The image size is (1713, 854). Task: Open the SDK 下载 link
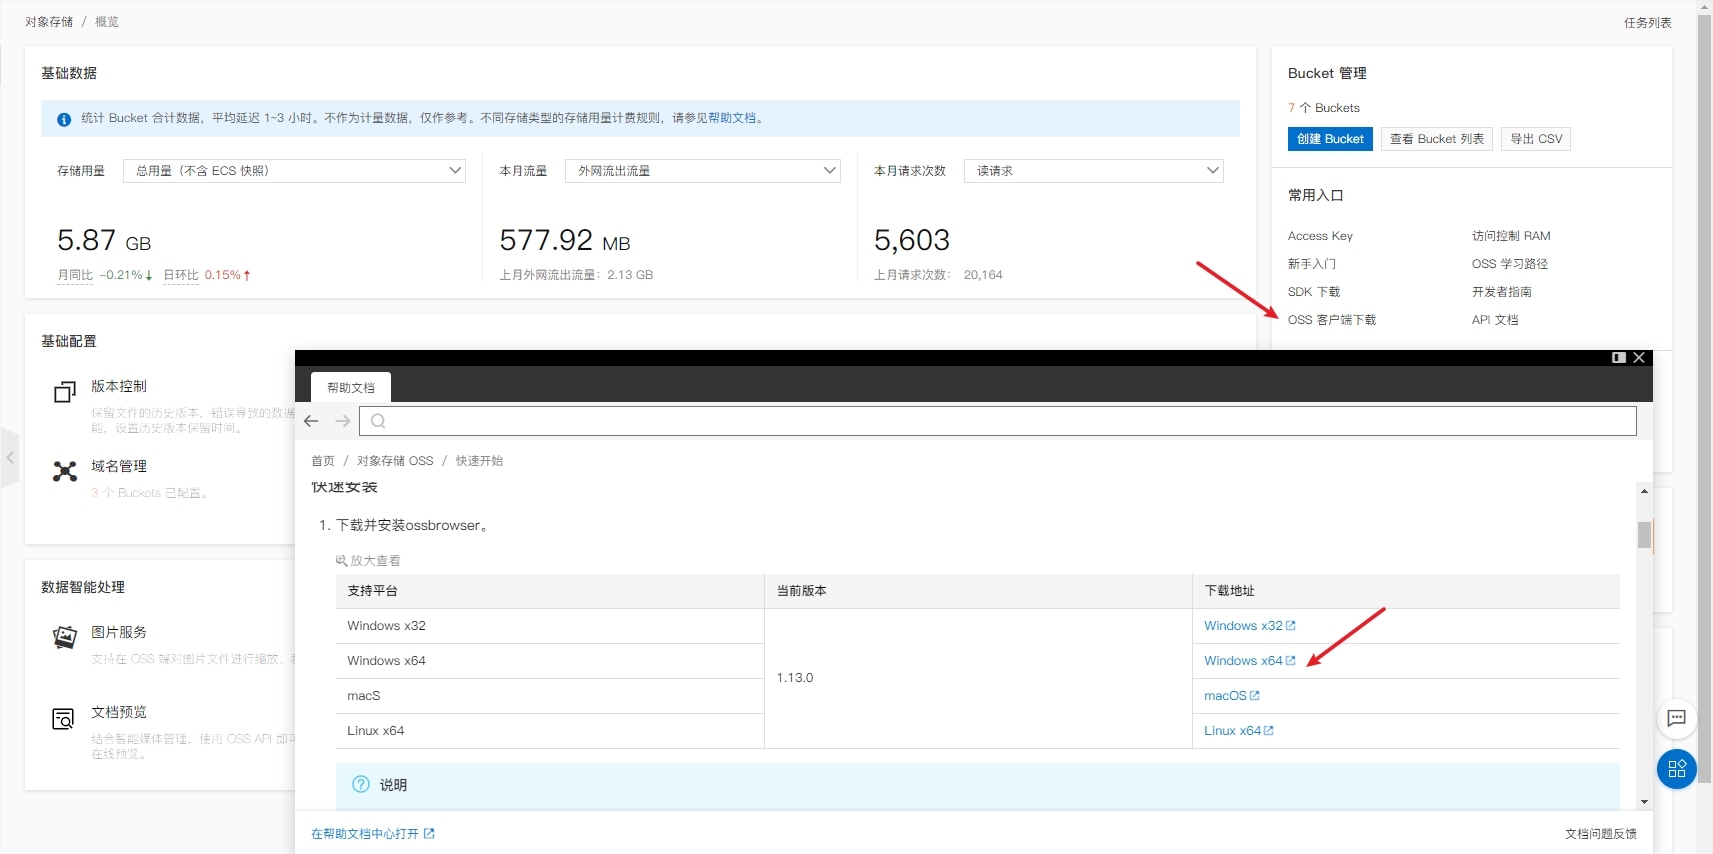point(1314,292)
